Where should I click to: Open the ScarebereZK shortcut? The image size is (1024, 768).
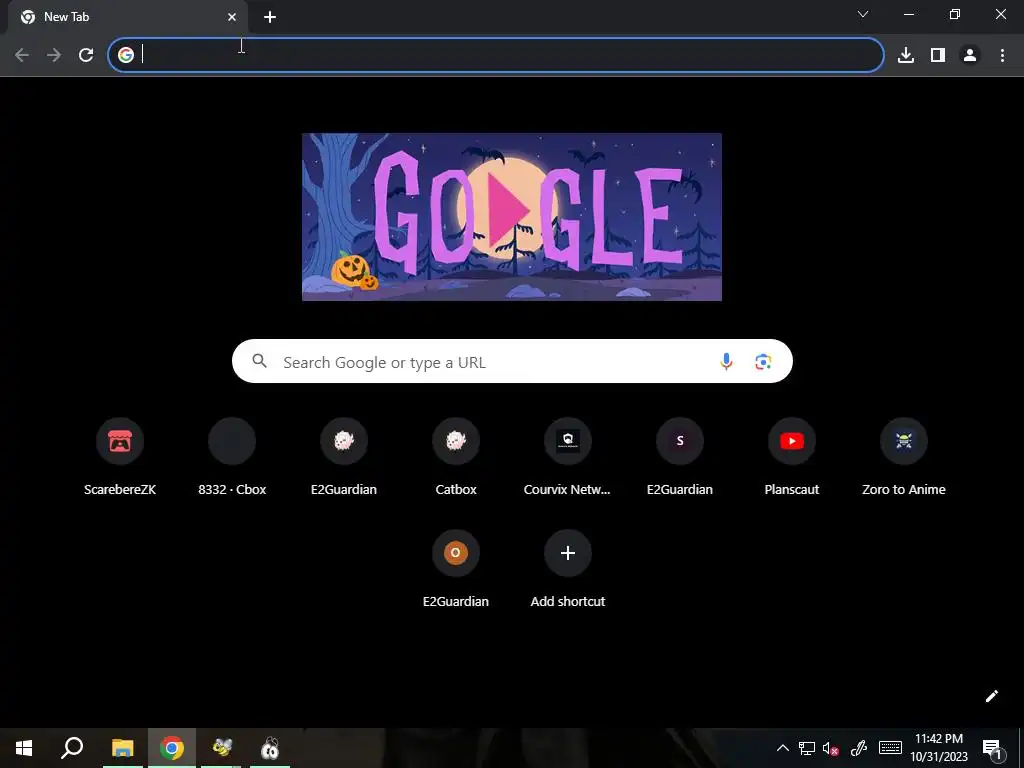120,458
